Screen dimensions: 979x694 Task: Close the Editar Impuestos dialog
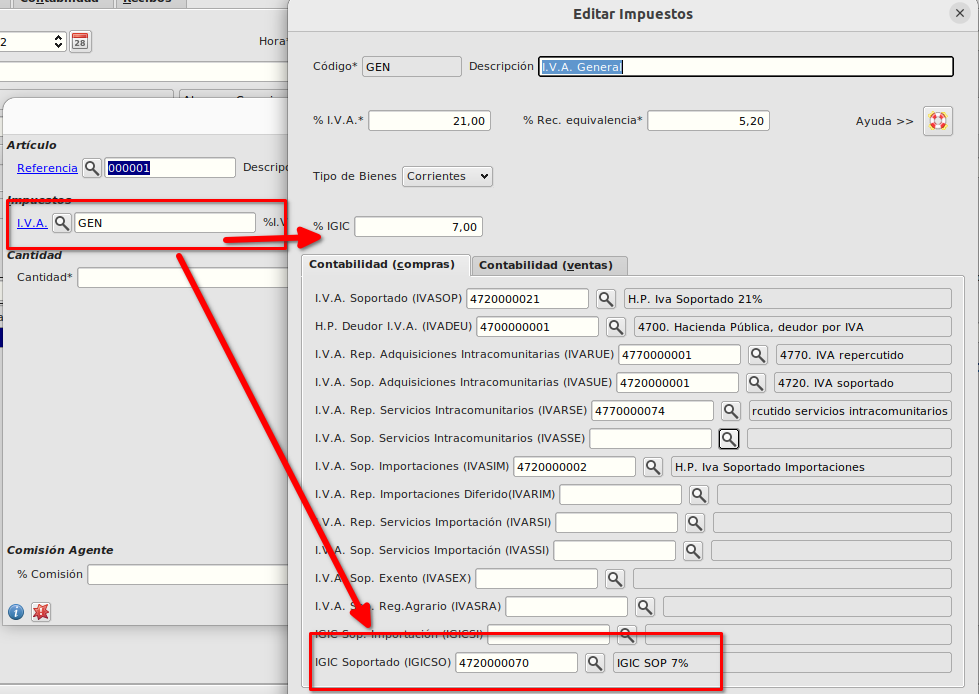960,13
